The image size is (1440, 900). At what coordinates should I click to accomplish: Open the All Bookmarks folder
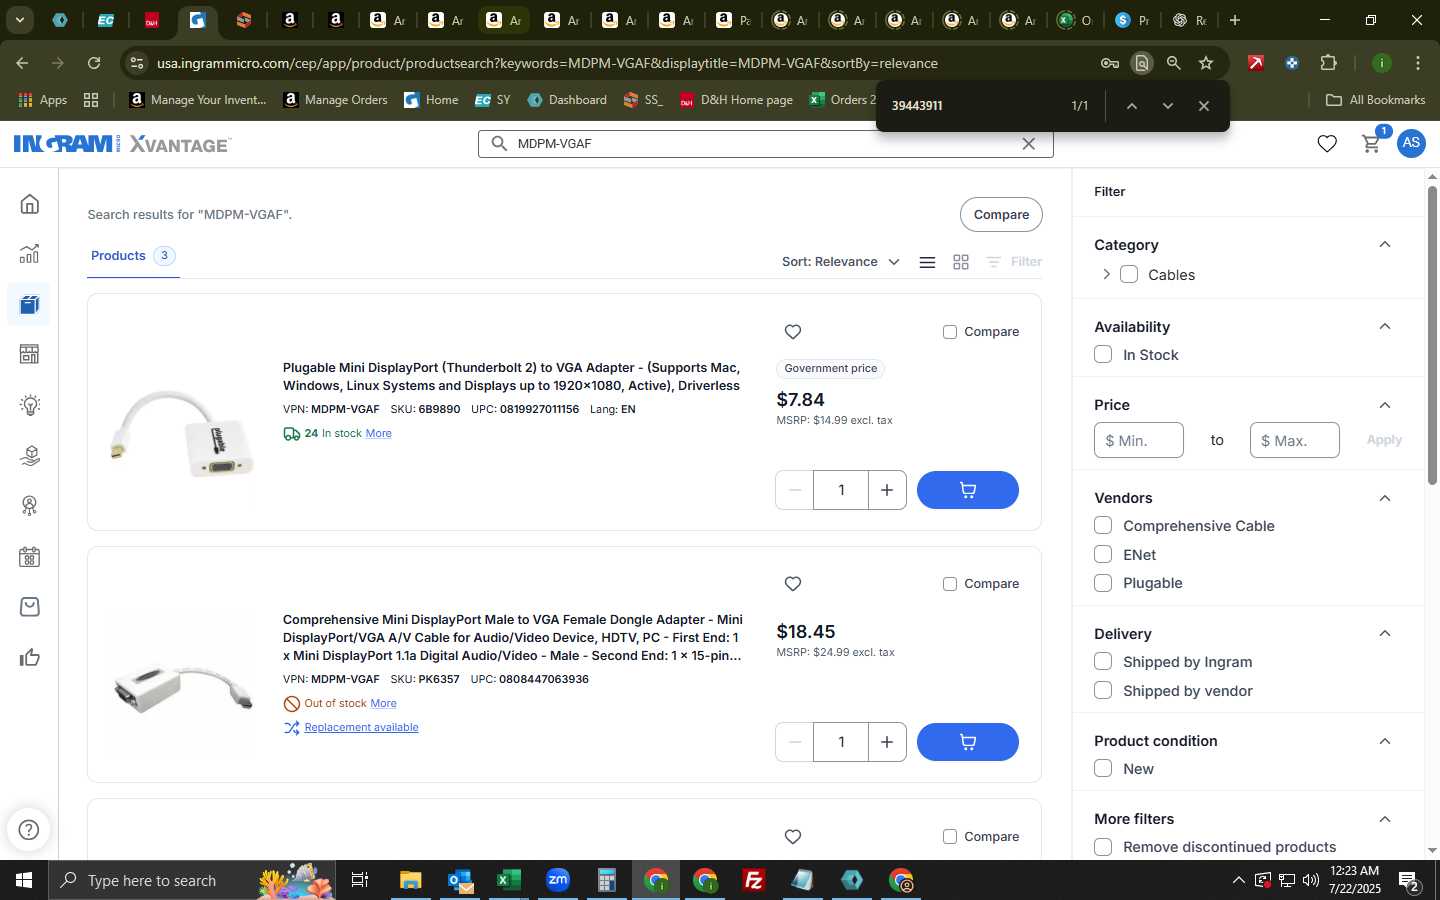pyautogui.click(x=1375, y=100)
